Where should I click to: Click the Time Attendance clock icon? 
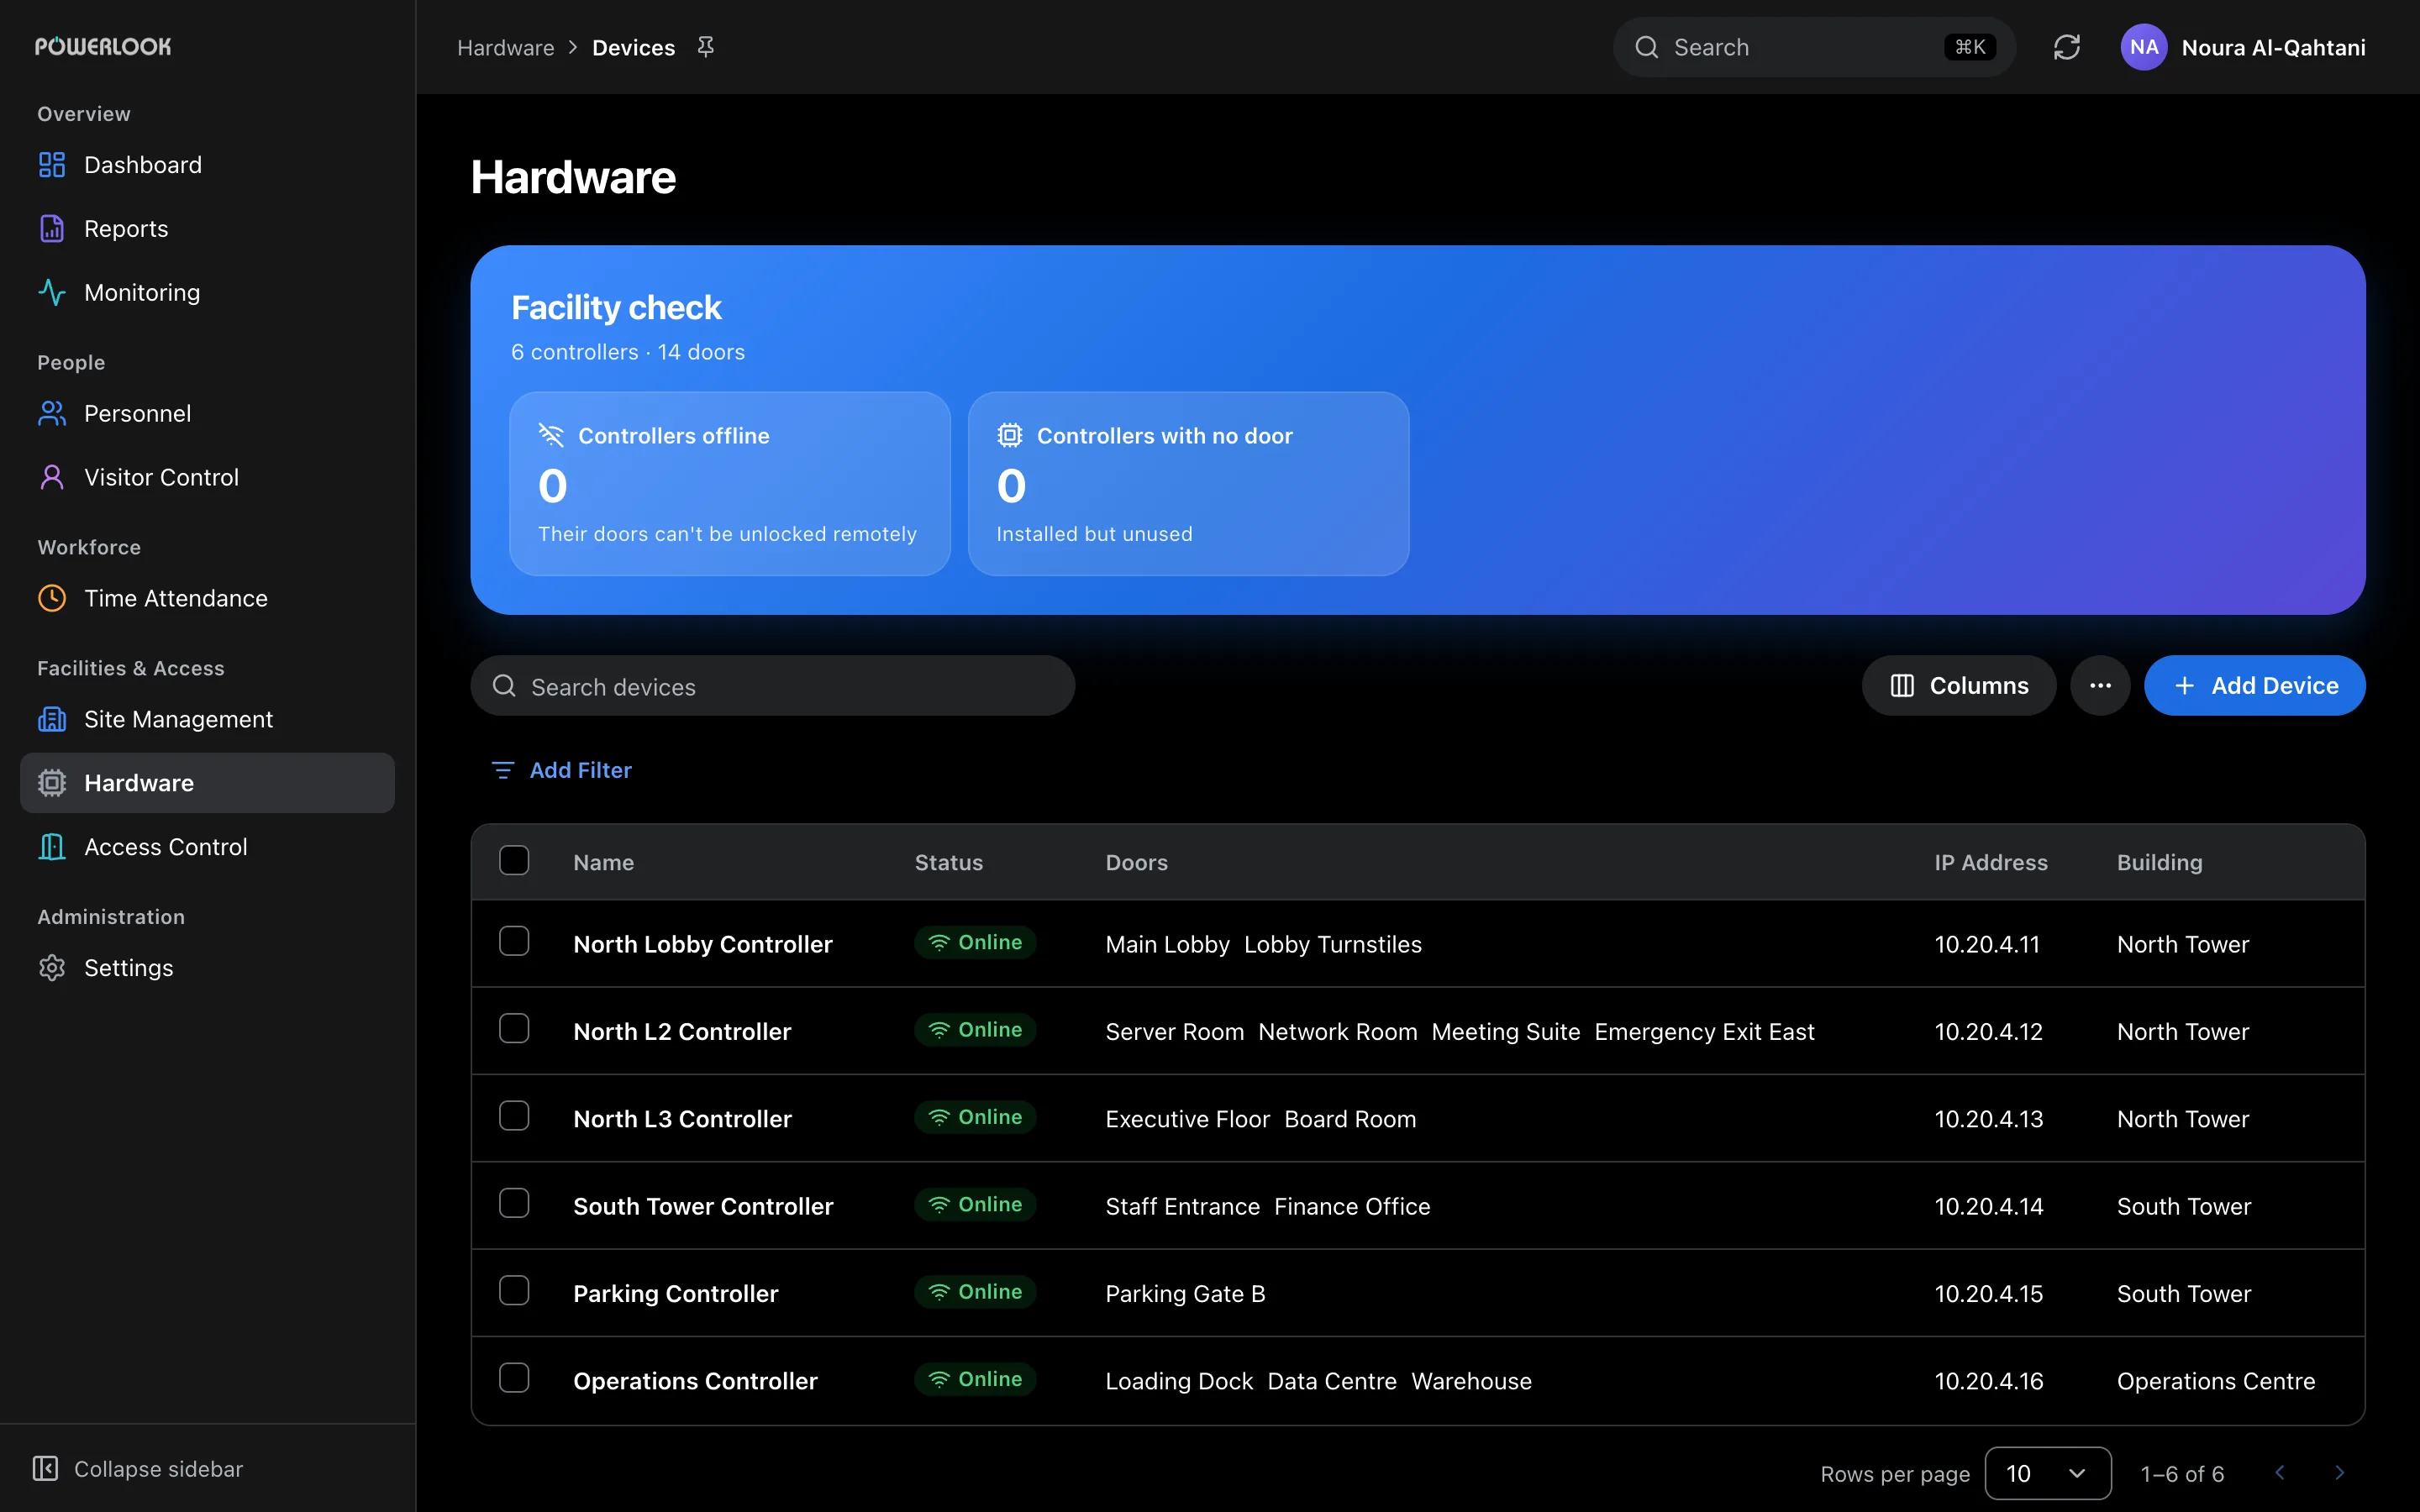(x=52, y=599)
